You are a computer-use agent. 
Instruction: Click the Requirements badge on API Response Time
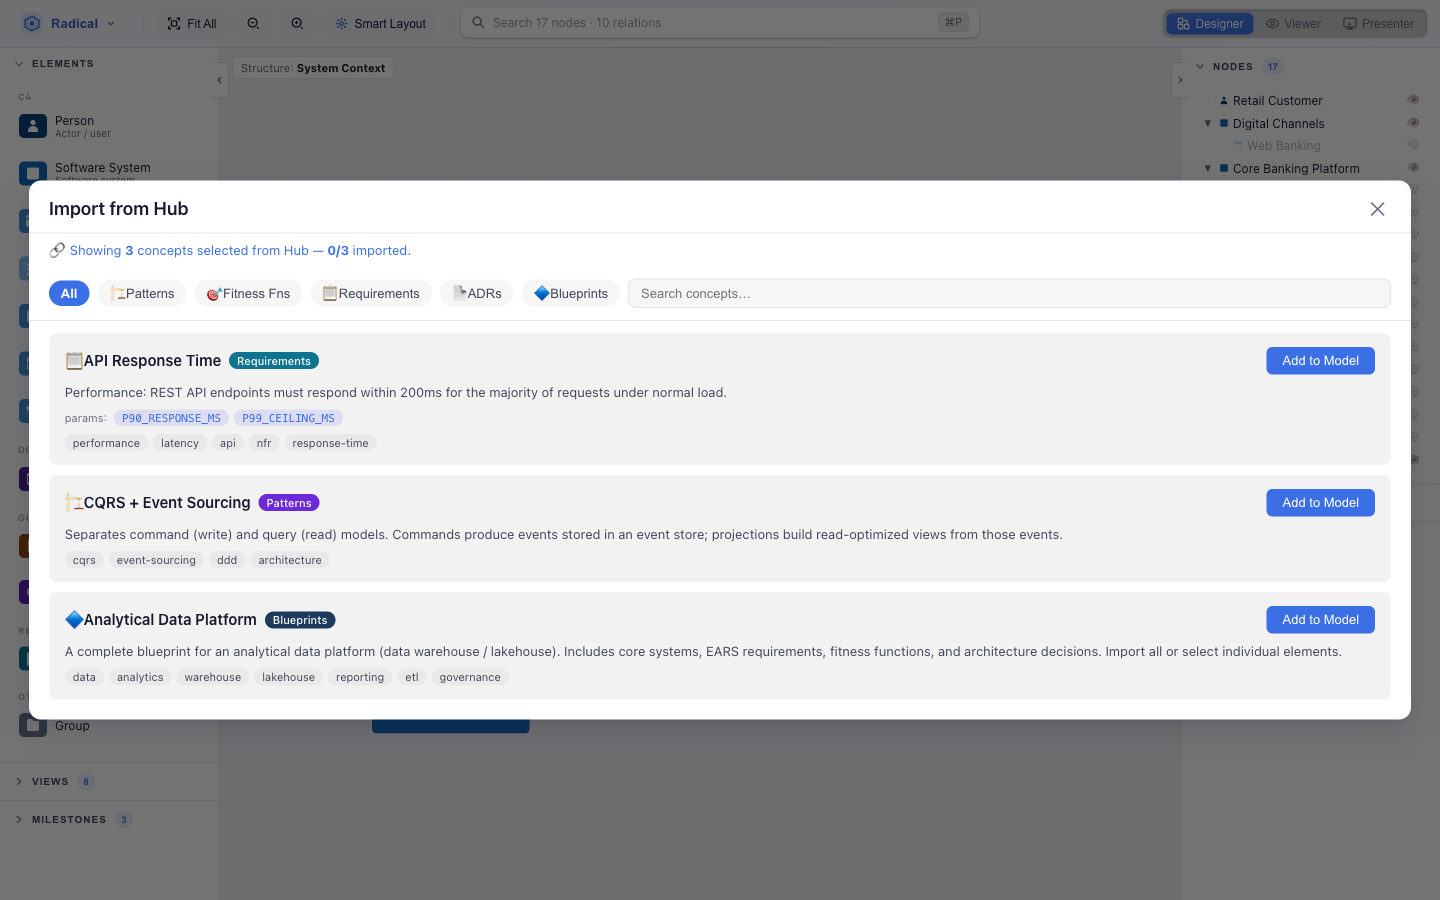pos(273,361)
